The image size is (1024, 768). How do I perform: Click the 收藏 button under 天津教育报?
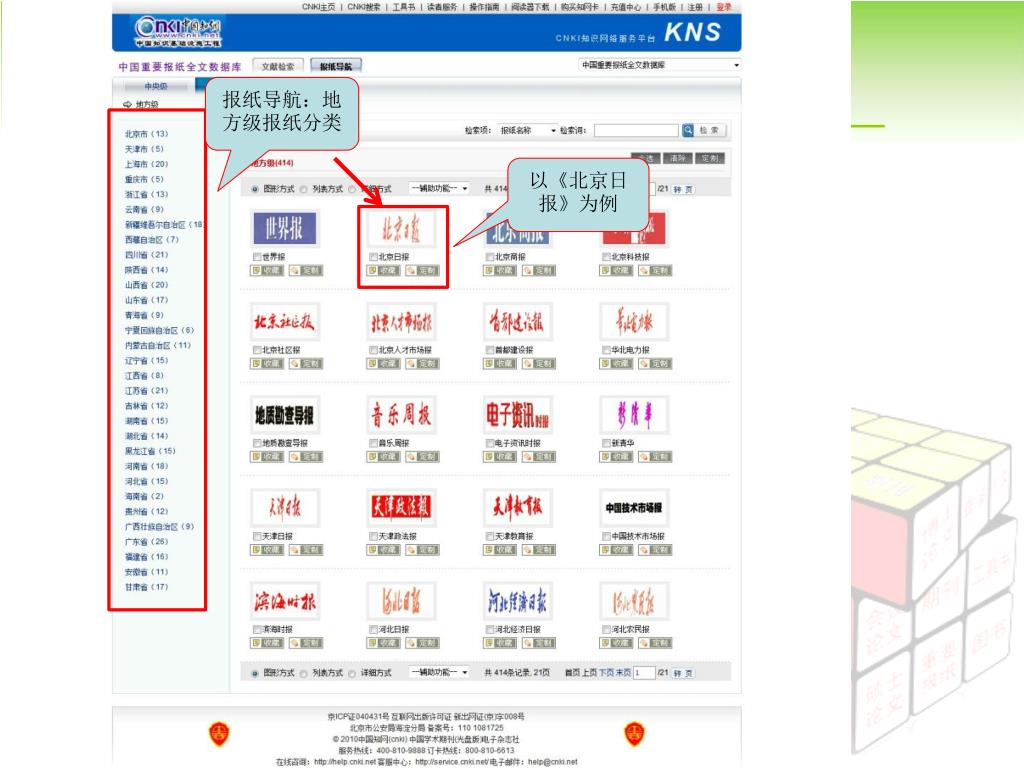tap(500, 550)
